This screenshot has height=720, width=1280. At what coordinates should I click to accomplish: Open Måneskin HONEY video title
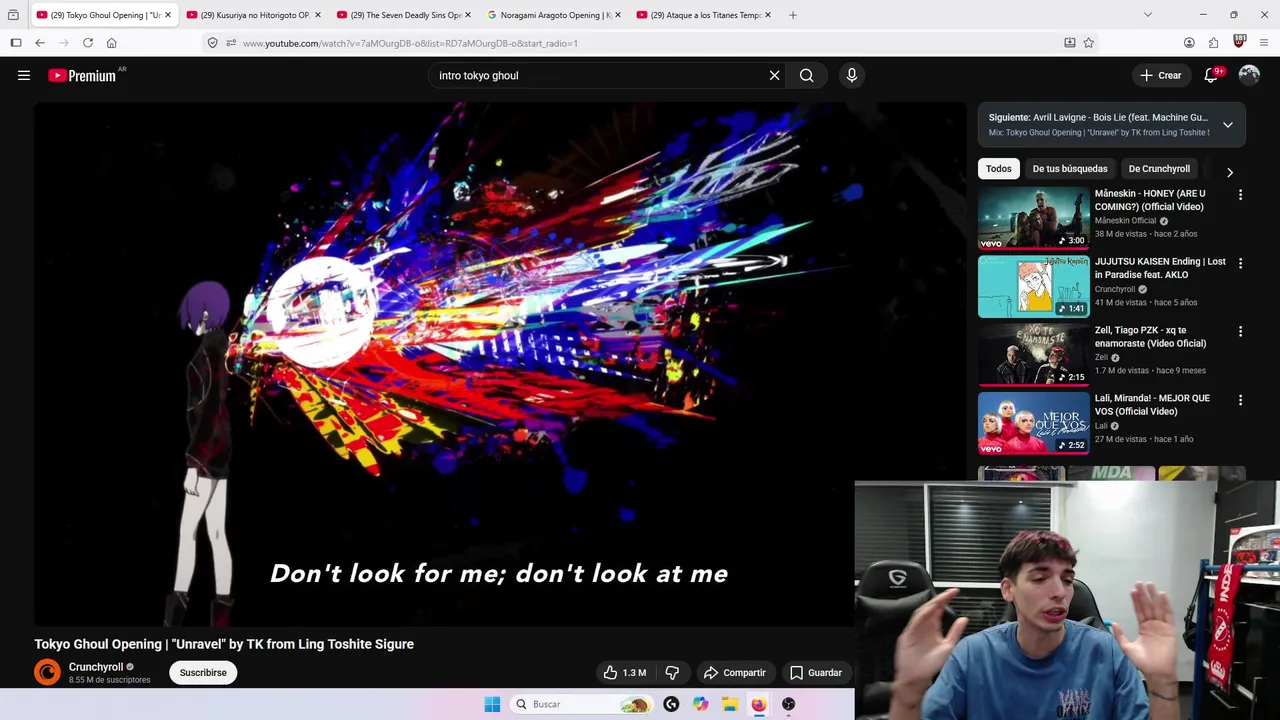click(1150, 200)
